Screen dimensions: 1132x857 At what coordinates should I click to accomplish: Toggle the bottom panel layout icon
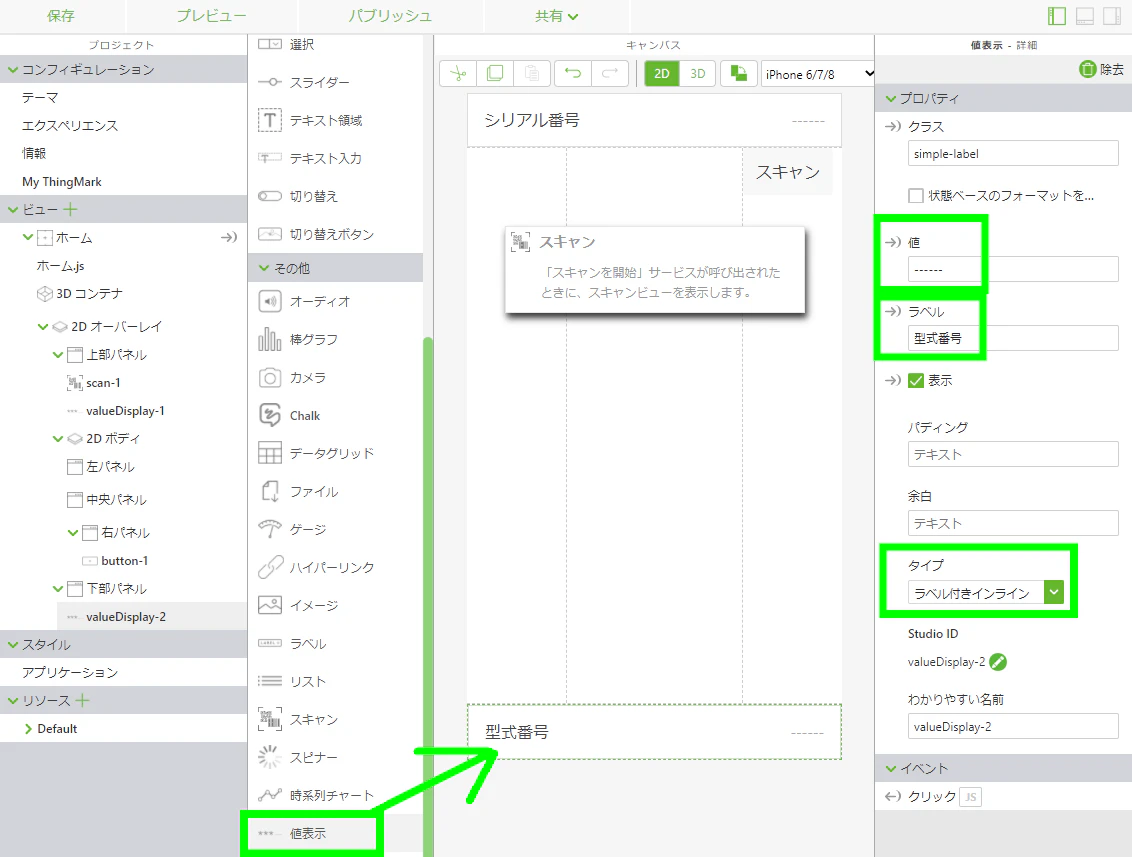pos(1084,16)
